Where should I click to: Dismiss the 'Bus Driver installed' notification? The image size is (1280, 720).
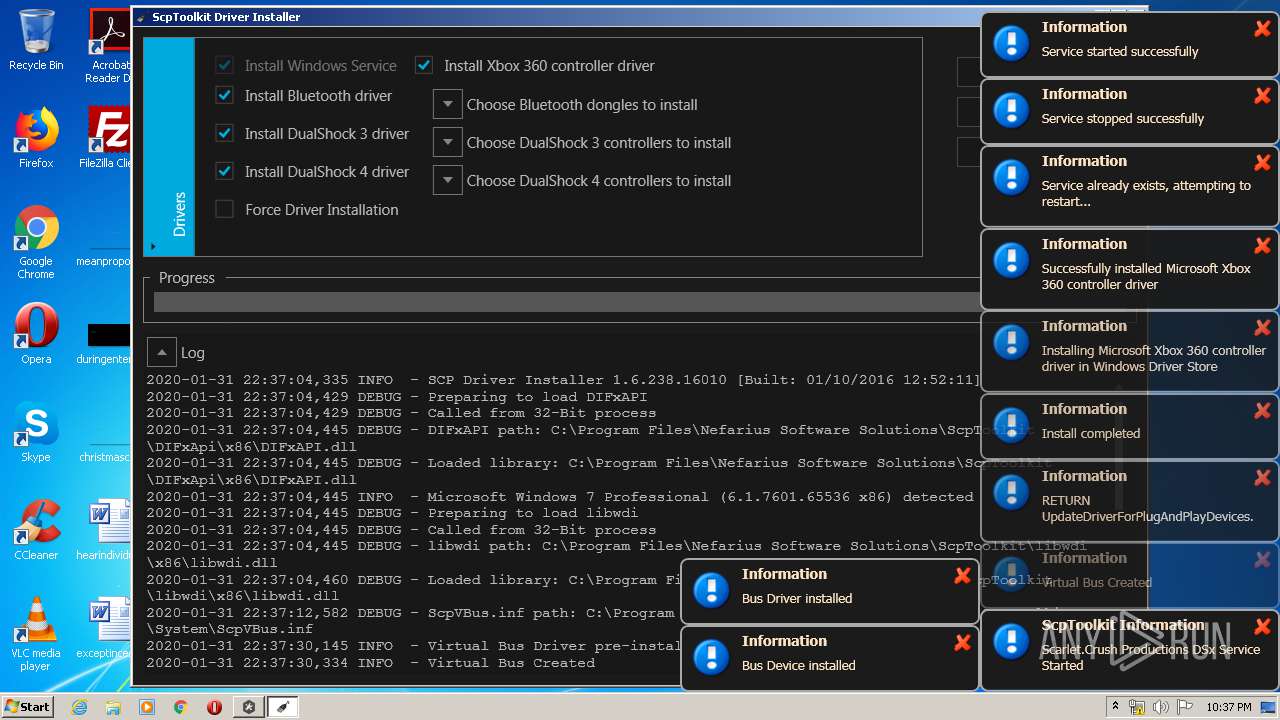(962, 576)
